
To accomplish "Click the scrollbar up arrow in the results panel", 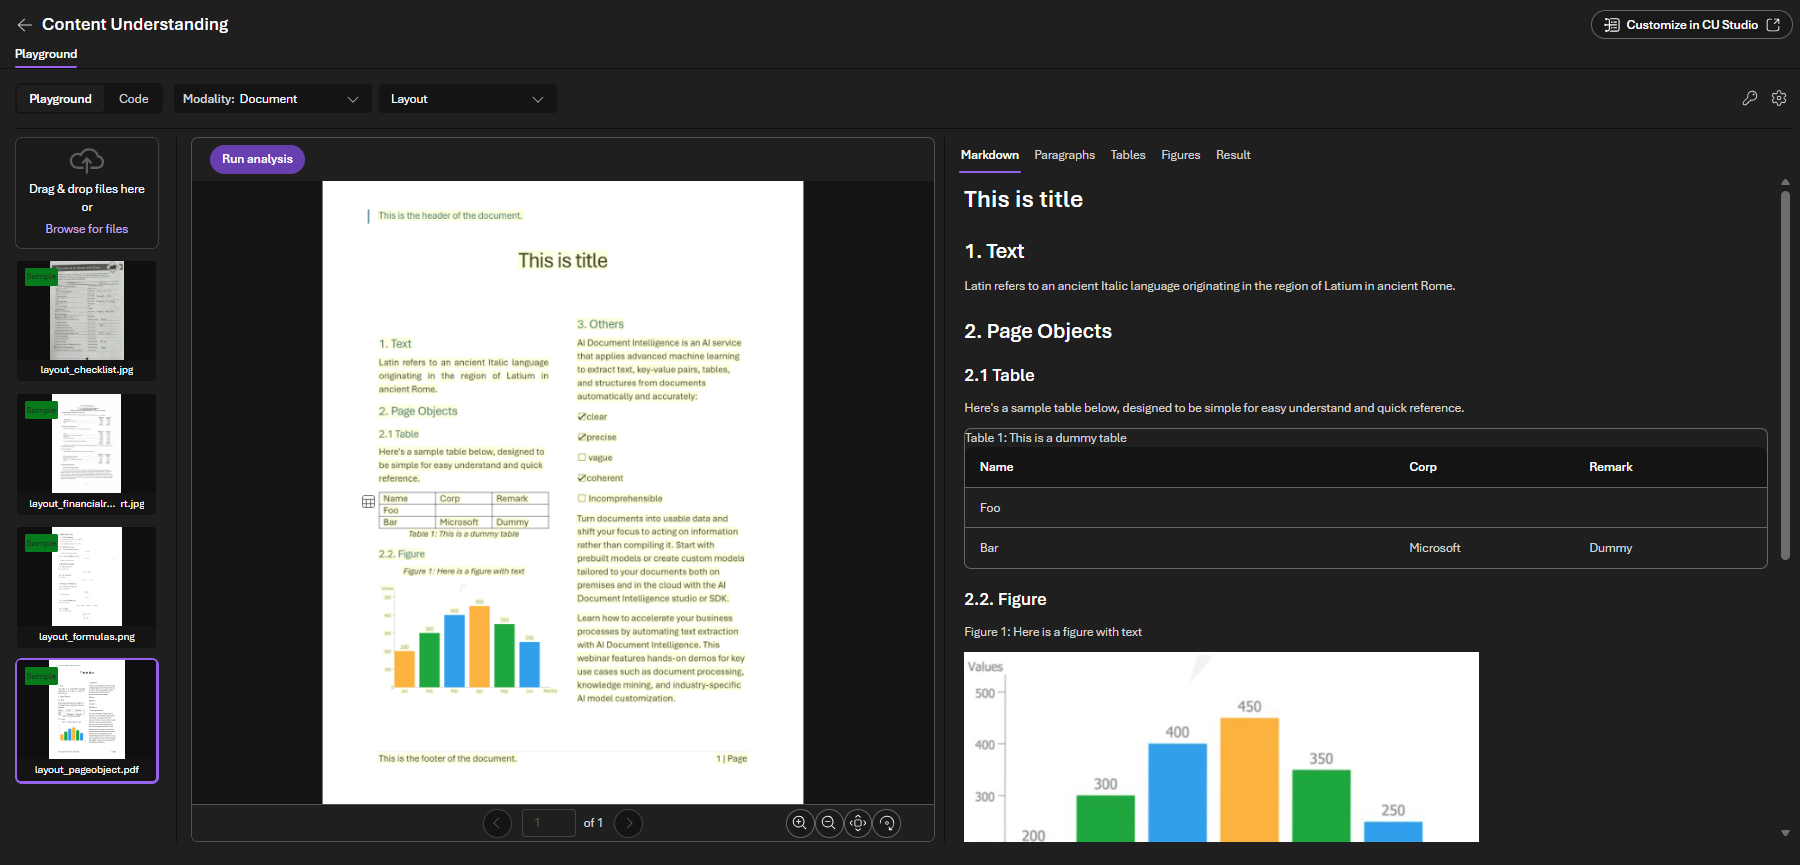I will click(x=1785, y=182).
